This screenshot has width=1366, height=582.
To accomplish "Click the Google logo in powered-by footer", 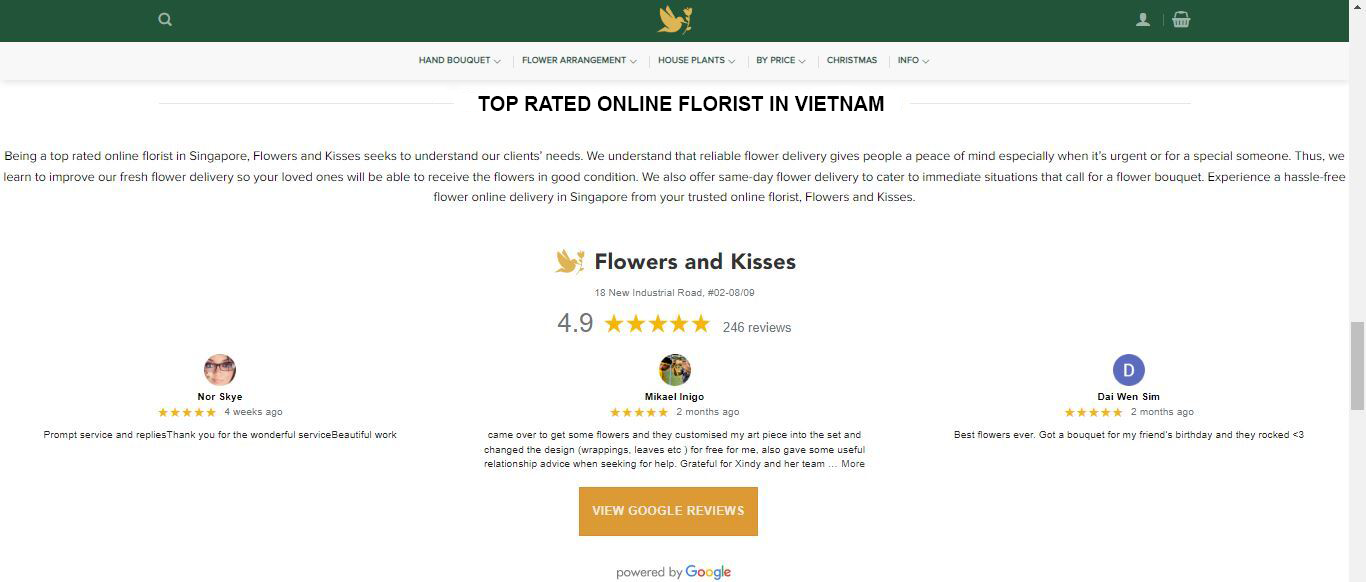I will [x=708, y=572].
